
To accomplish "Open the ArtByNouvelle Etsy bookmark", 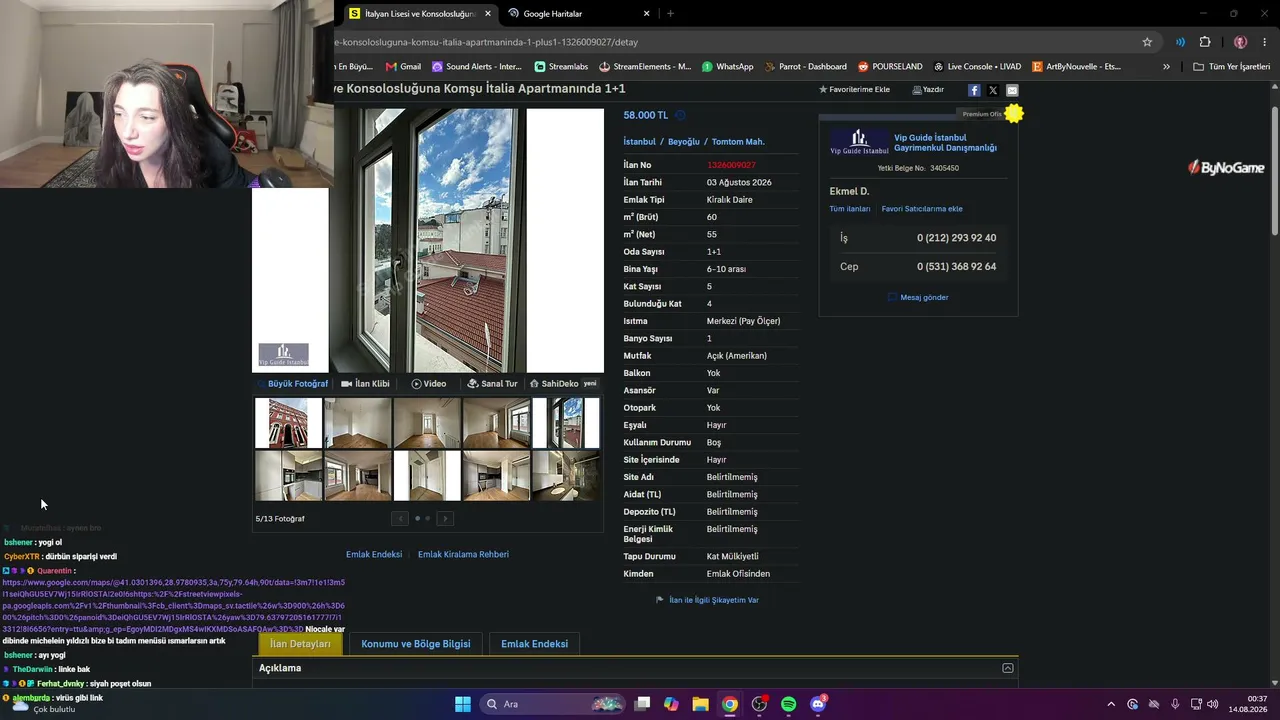I will pyautogui.click(x=1076, y=67).
